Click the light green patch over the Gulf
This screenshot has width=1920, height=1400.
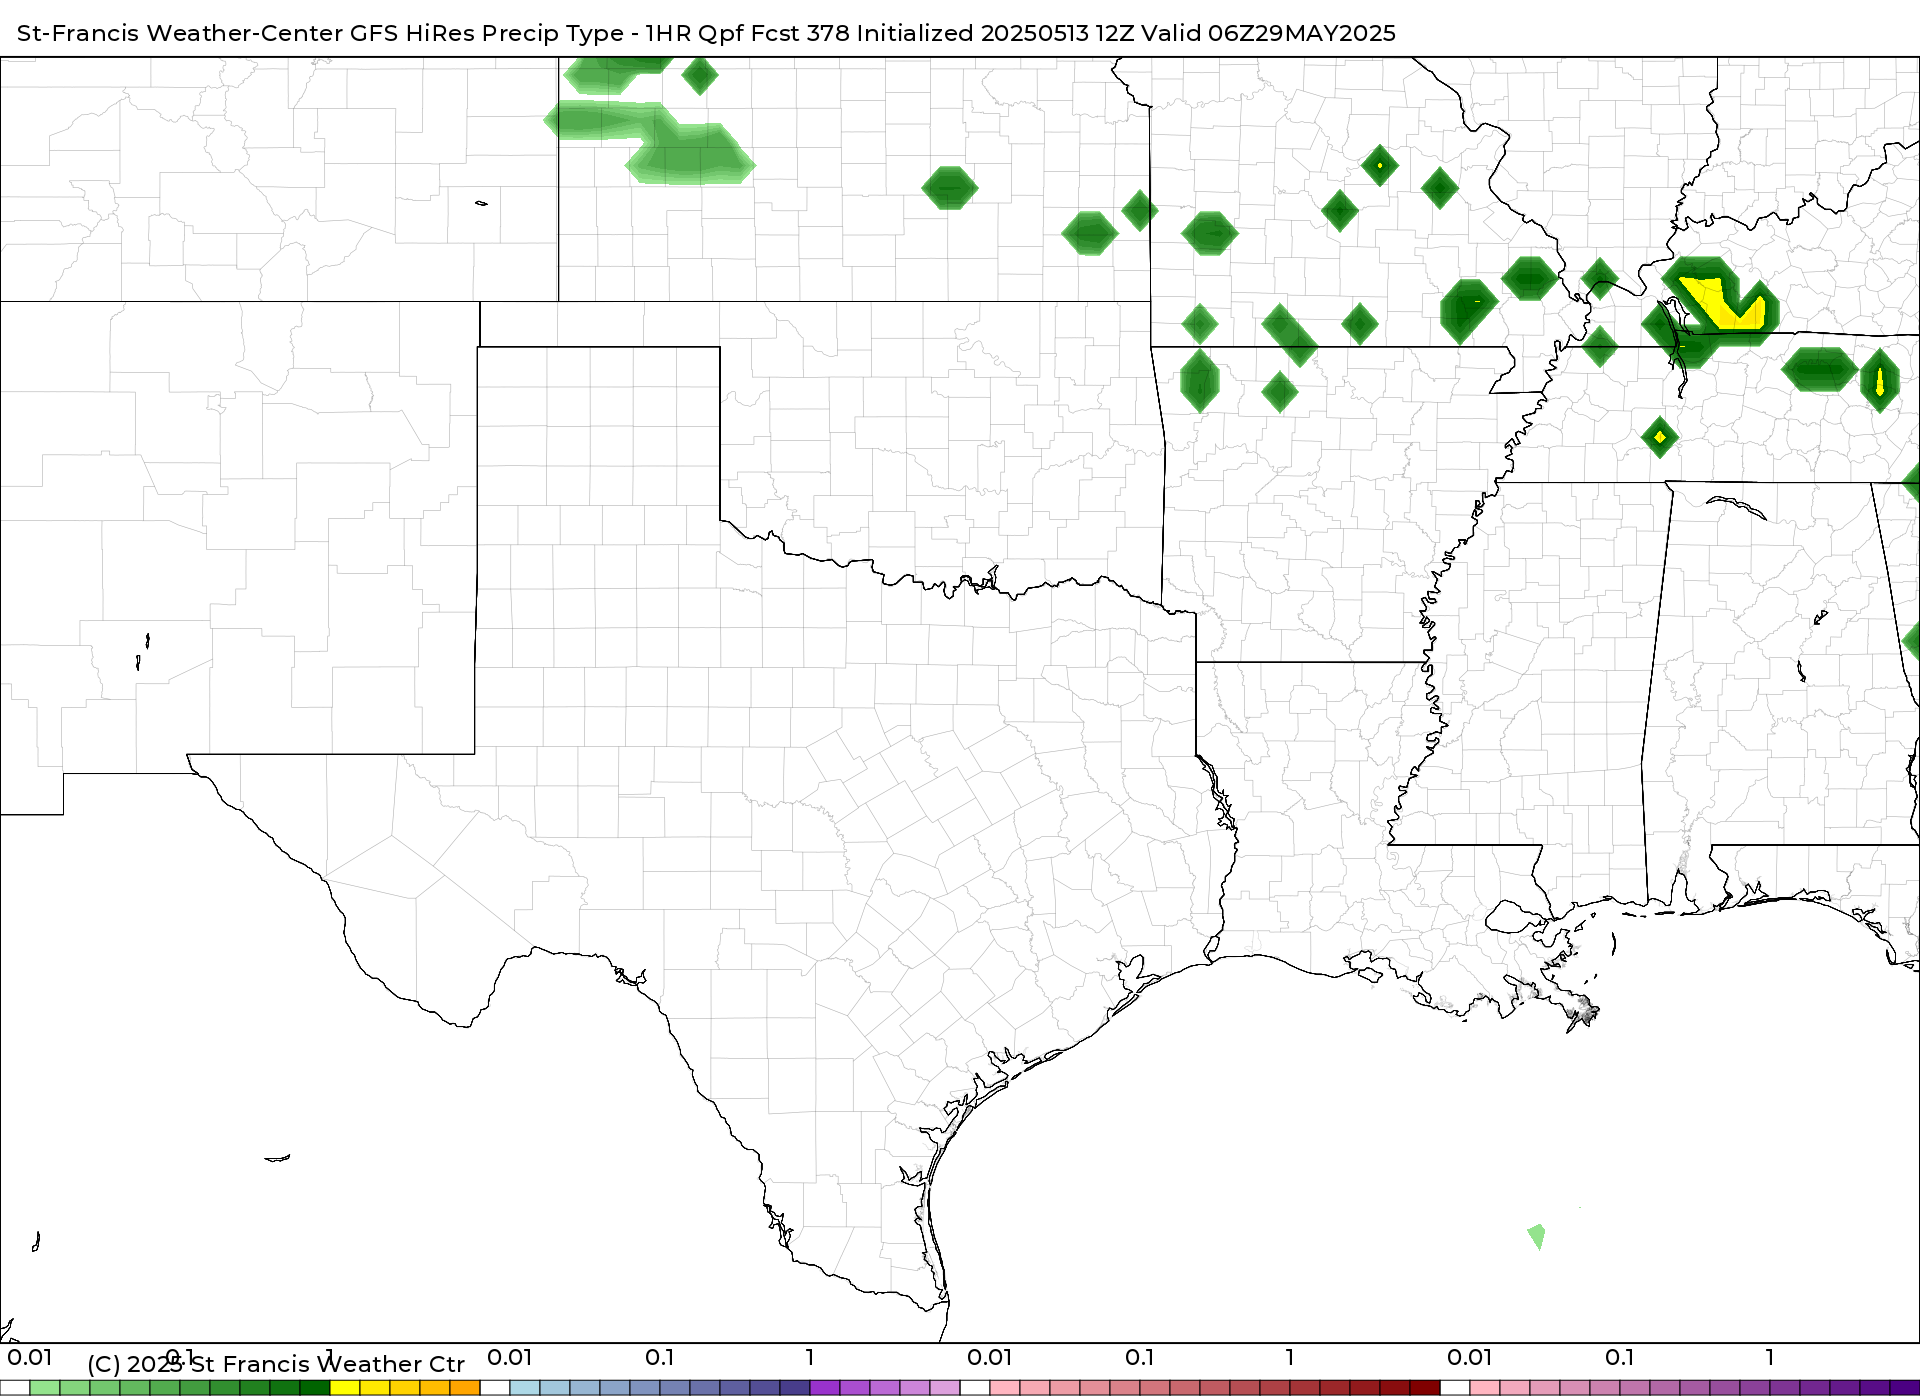[x=1537, y=1237]
